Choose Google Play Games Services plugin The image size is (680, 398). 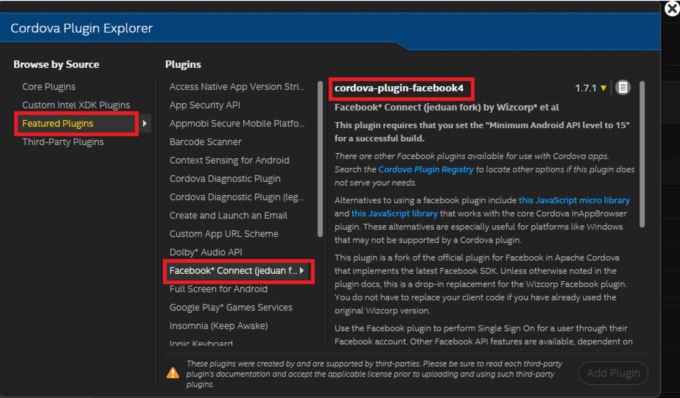click(x=231, y=307)
